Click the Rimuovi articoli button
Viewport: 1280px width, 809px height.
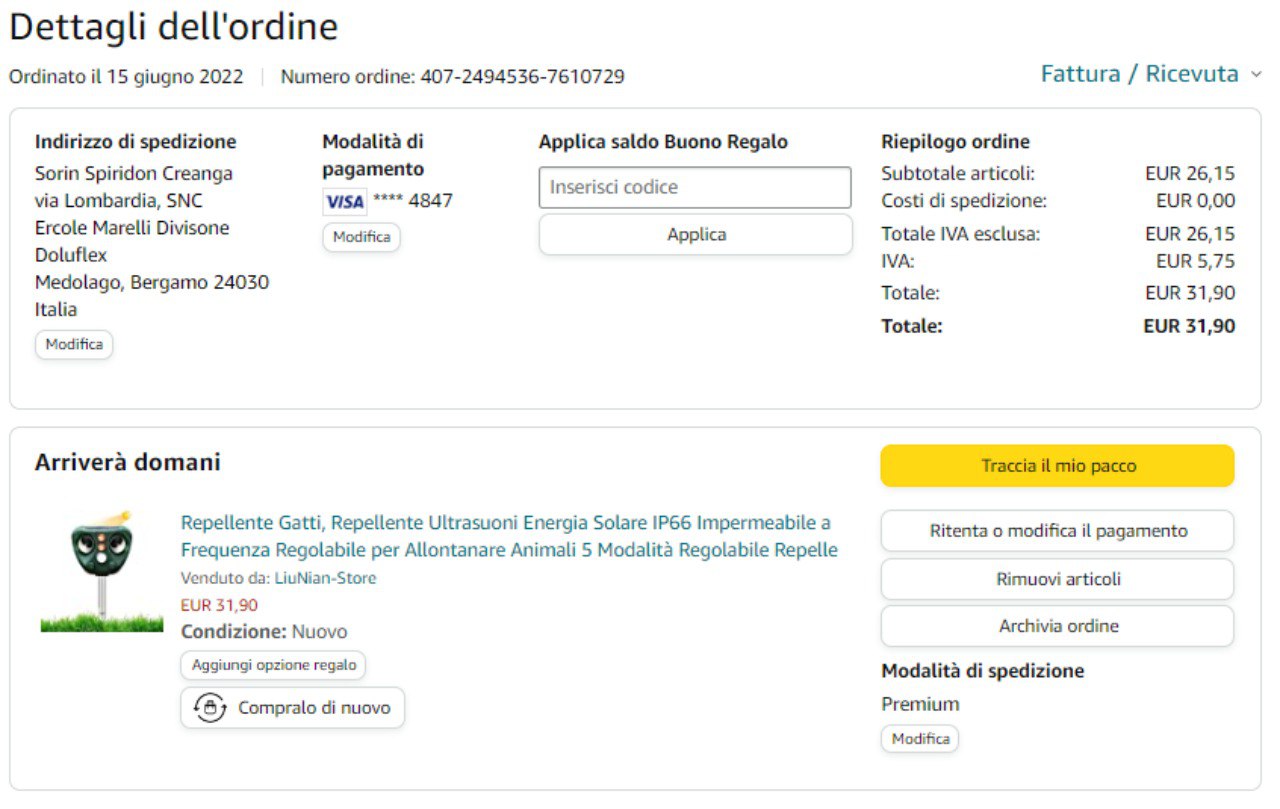[x=1057, y=579]
